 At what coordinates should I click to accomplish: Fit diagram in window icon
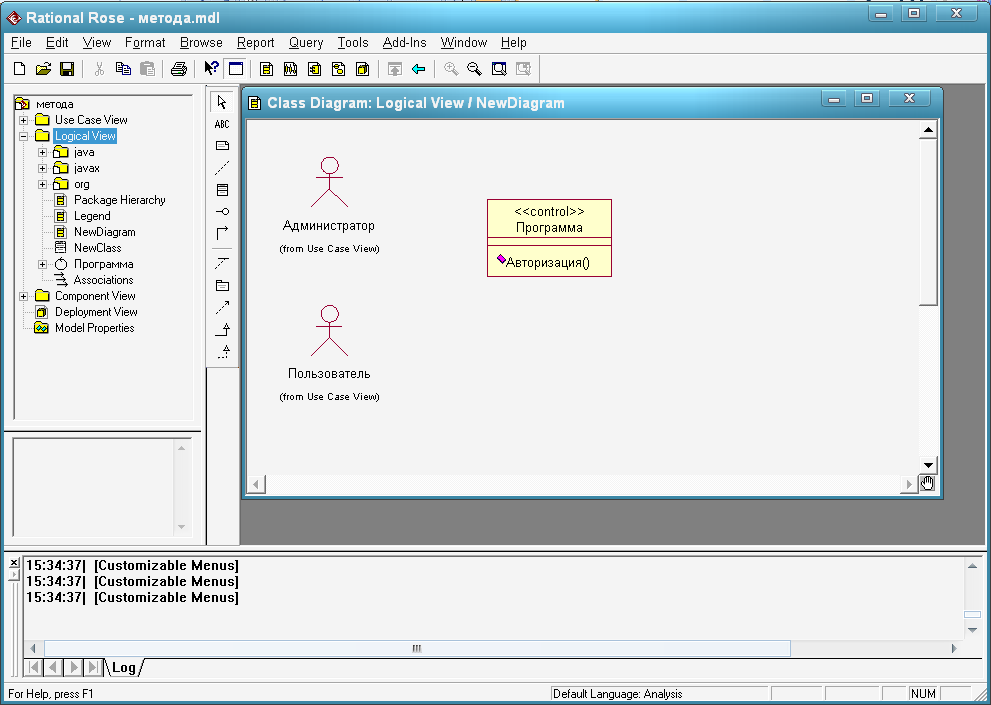tap(499, 69)
